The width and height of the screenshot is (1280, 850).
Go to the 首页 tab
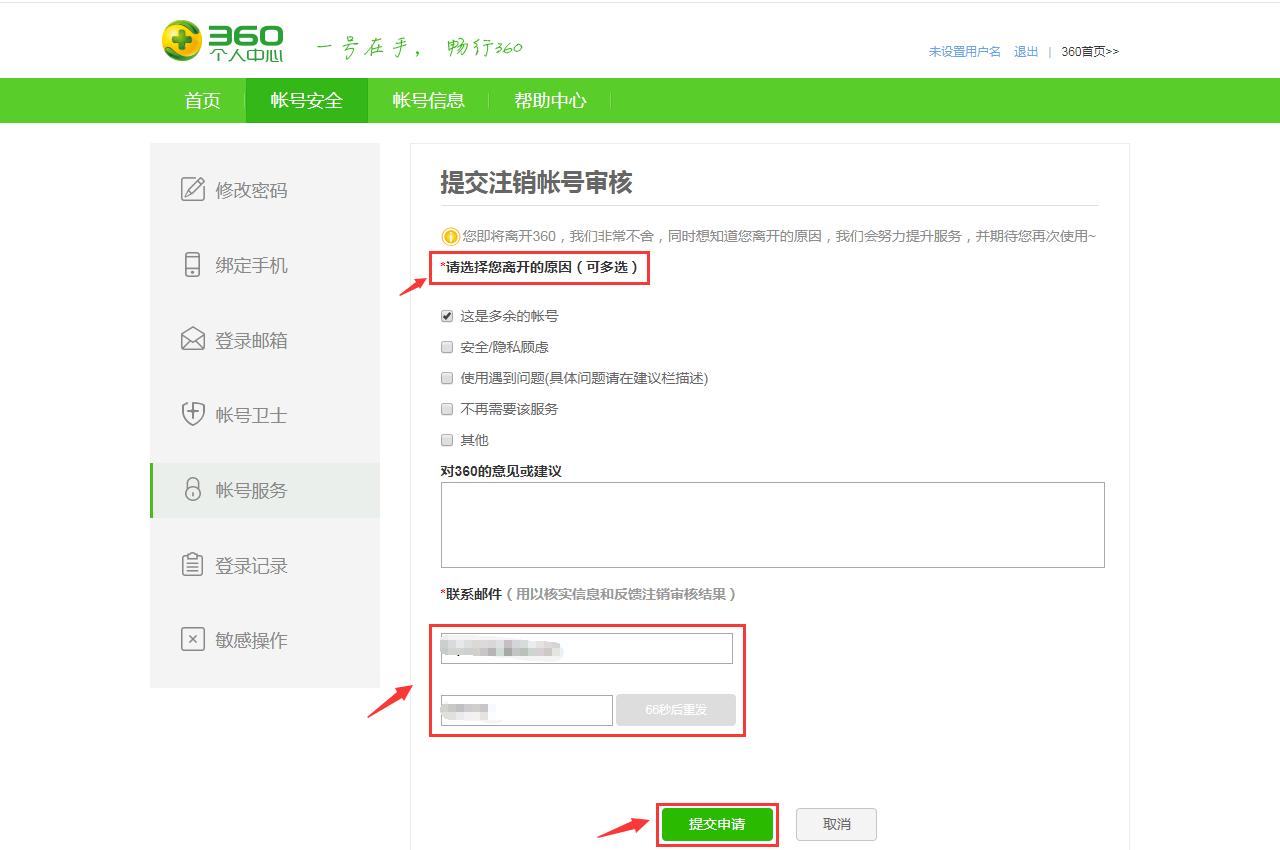201,100
